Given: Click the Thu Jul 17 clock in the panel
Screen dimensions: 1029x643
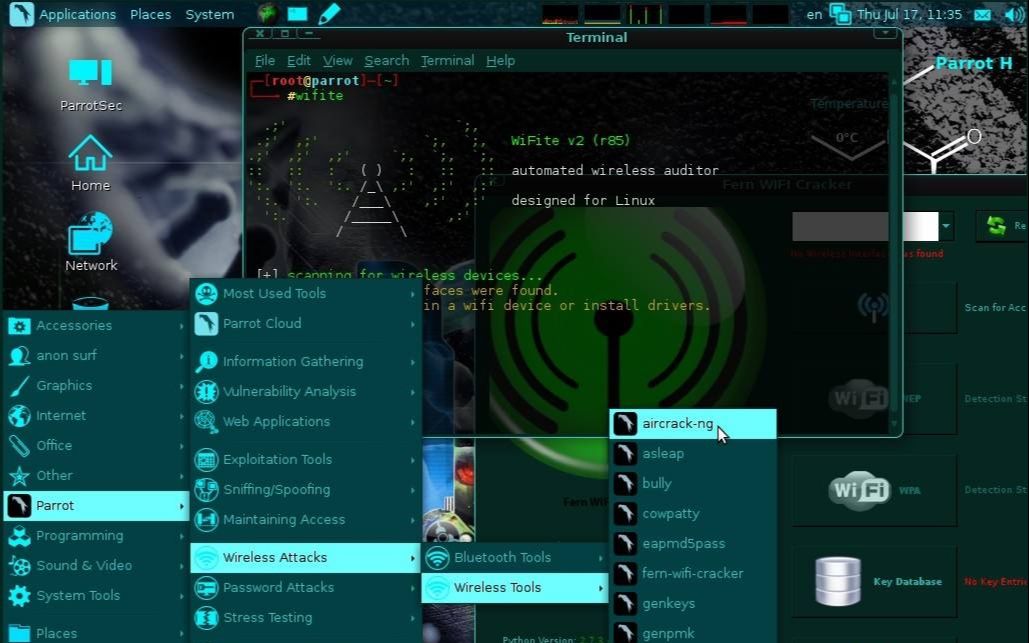Looking at the screenshot, I should (909, 14).
